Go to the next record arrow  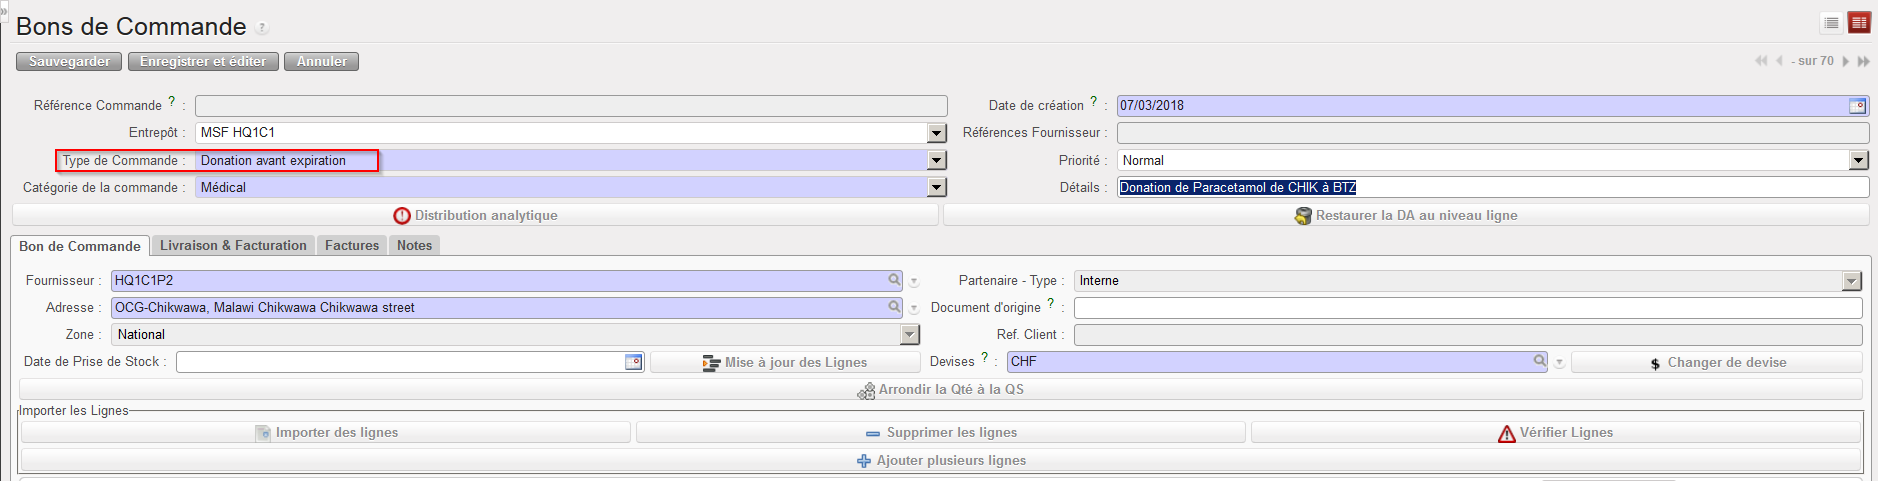1846,61
